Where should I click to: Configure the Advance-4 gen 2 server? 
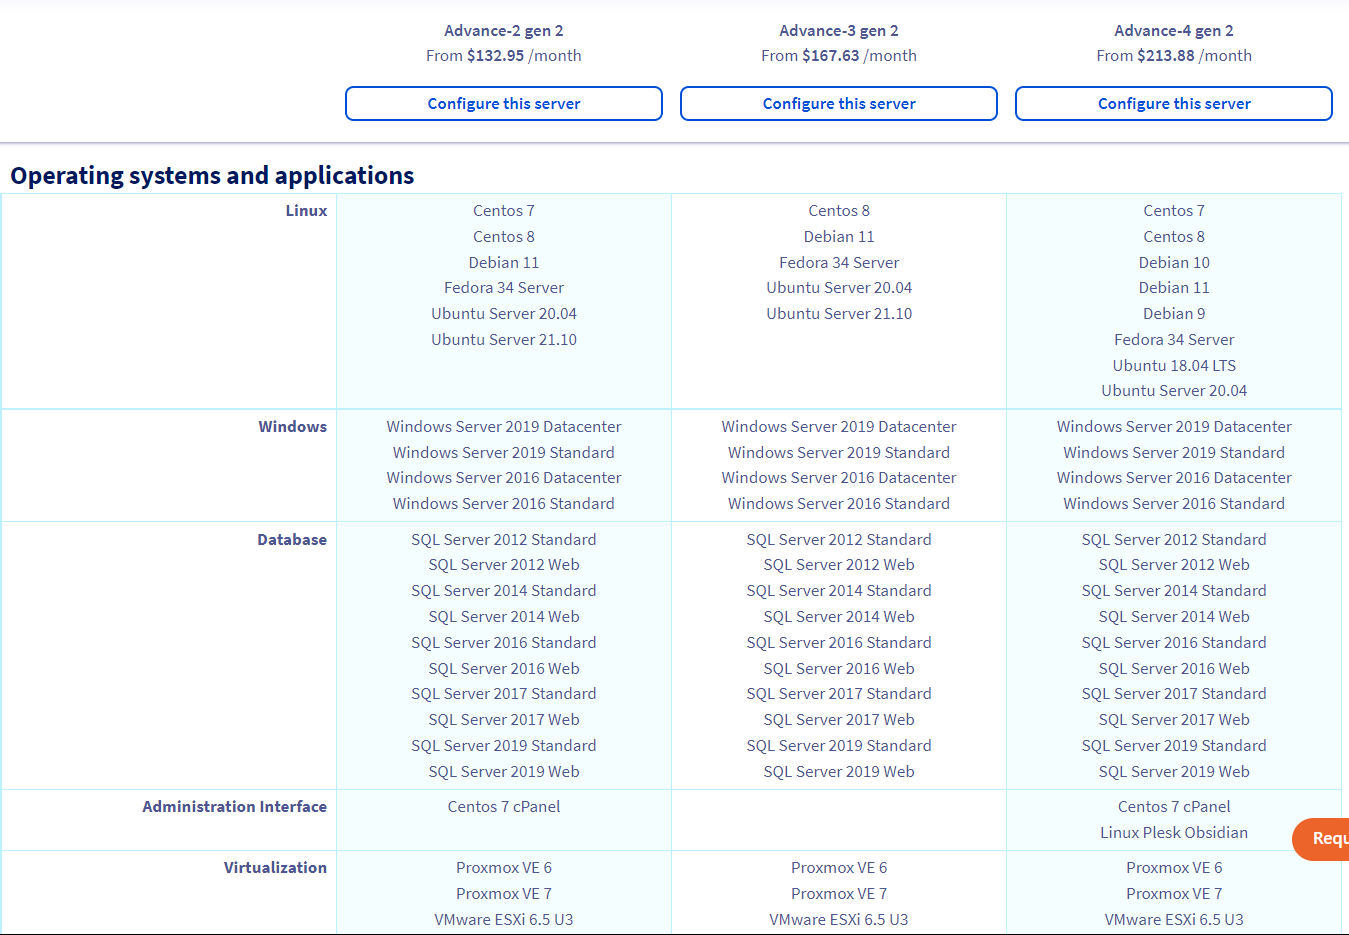point(1174,103)
